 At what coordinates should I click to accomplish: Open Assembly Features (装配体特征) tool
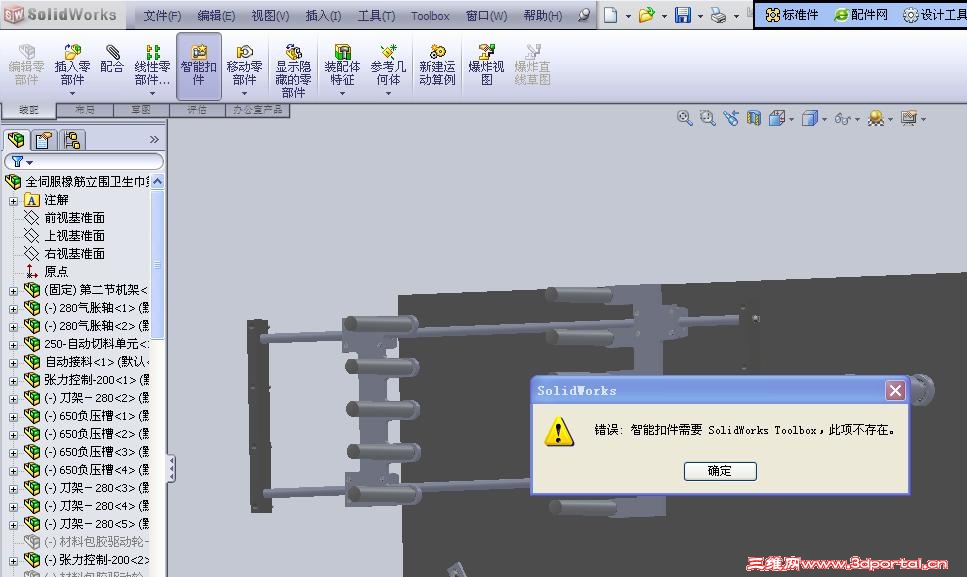click(342, 65)
